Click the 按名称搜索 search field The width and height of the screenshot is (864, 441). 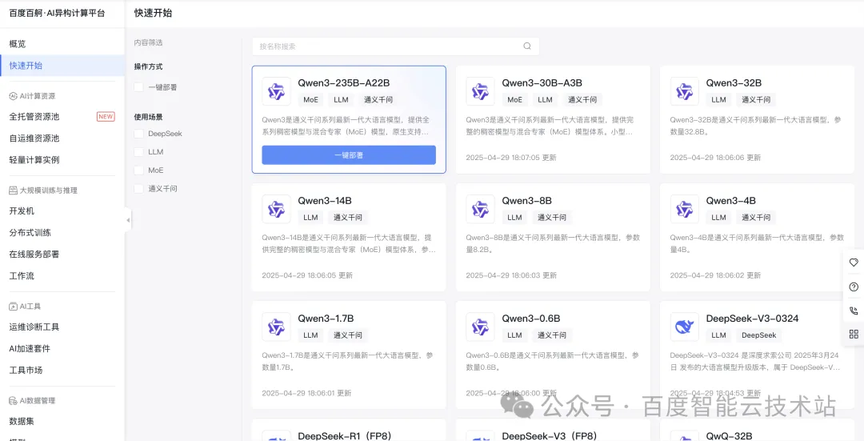pyautogui.click(x=395, y=46)
